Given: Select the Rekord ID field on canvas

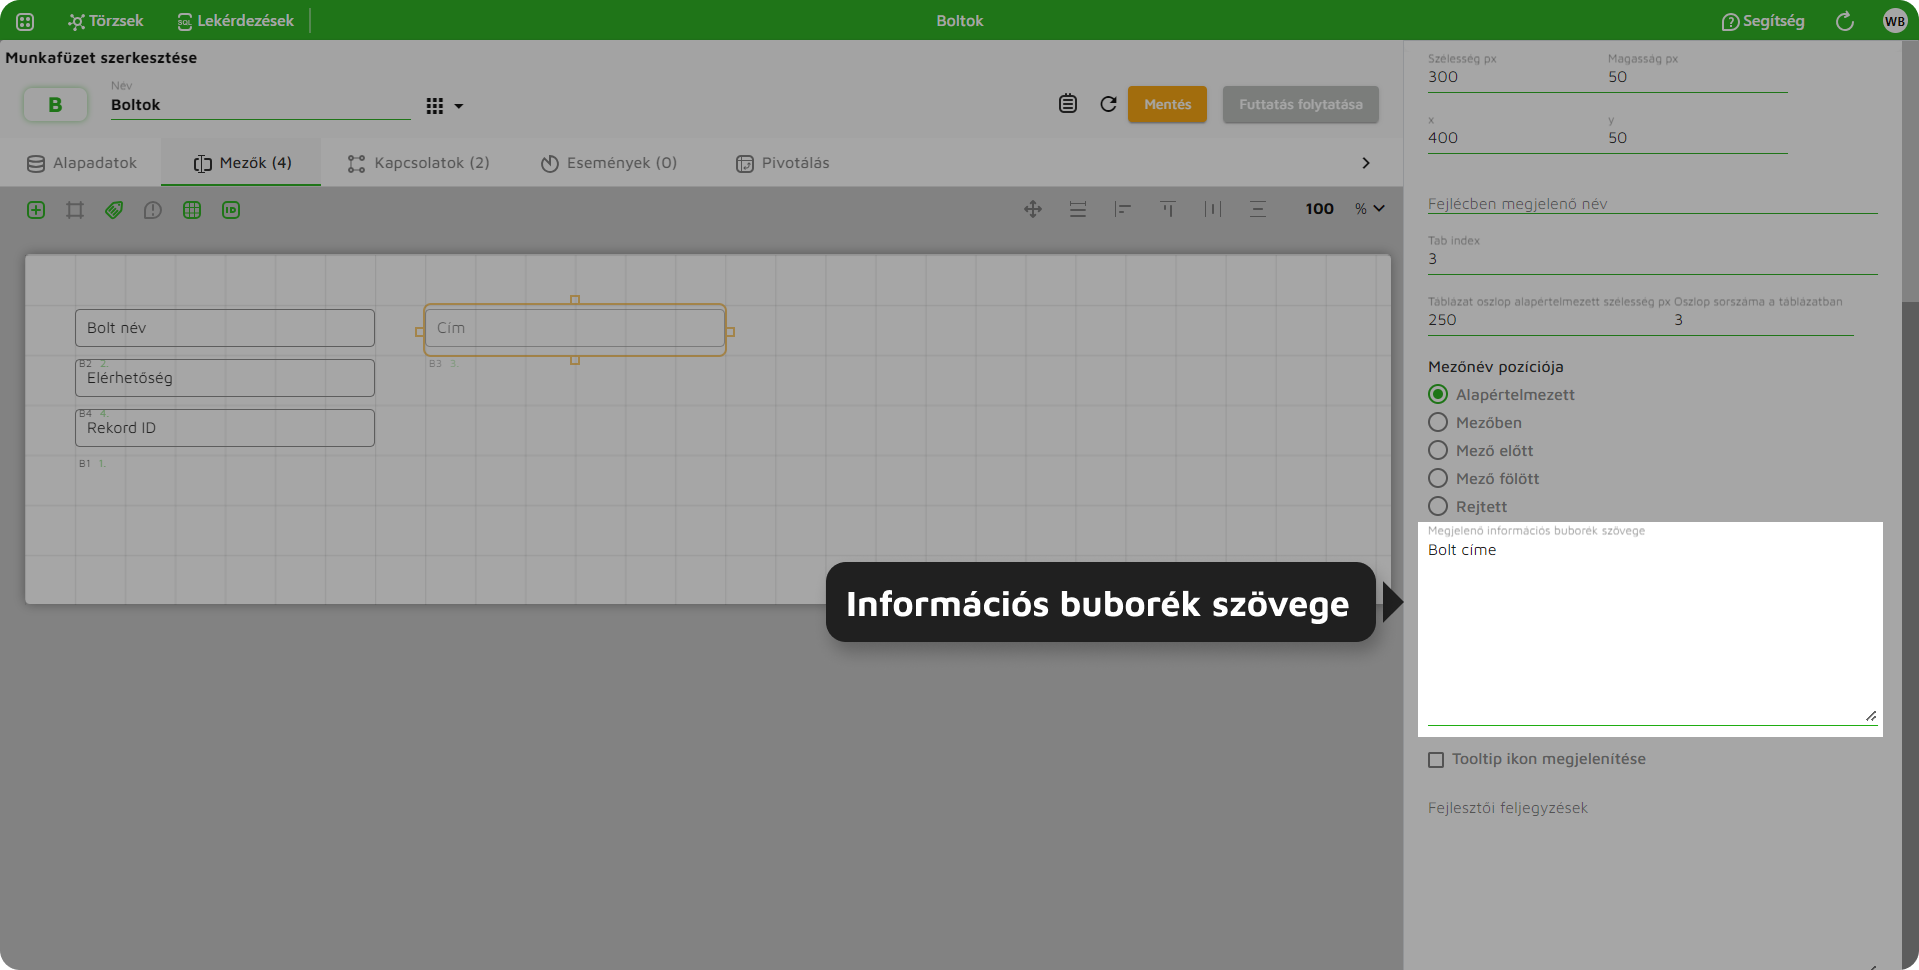Looking at the screenshot, I should tap(225, 428).
